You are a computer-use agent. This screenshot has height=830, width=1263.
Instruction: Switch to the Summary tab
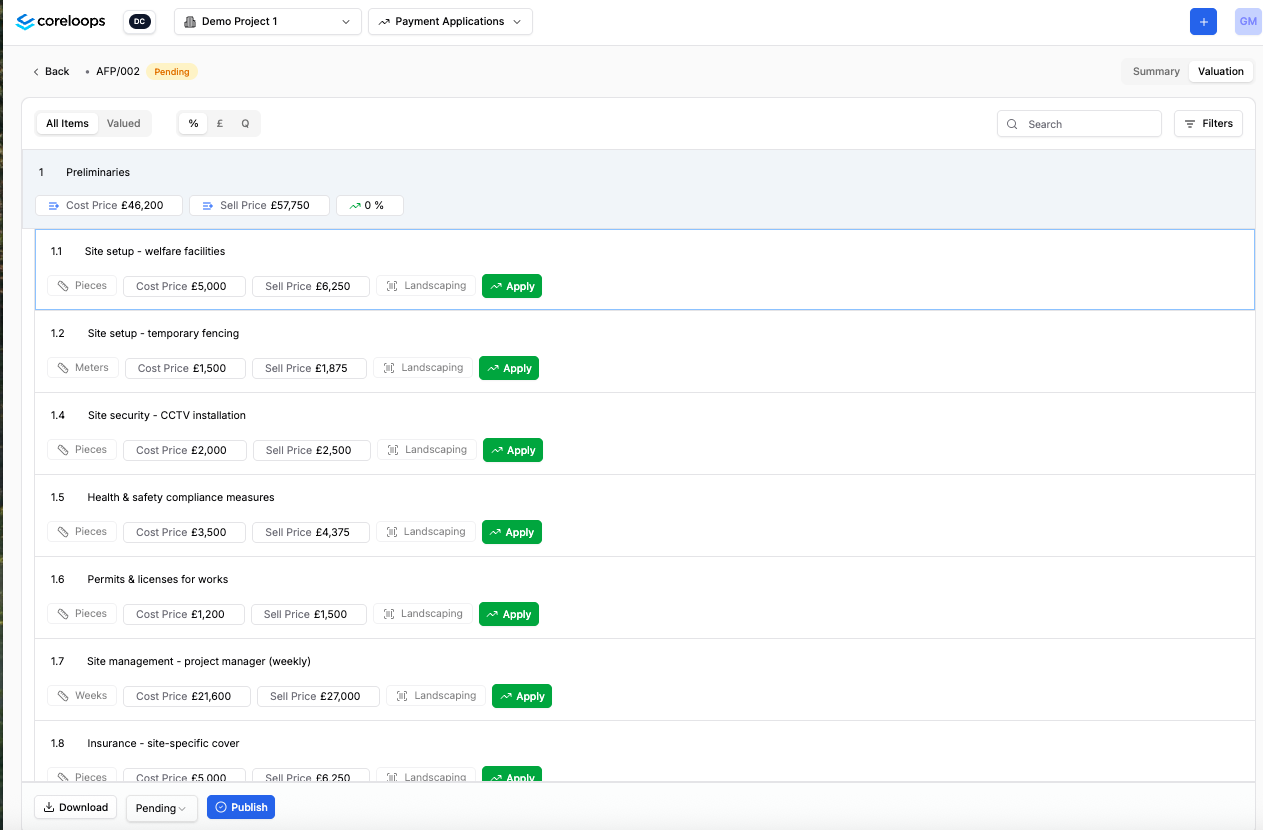point(1156,71)
